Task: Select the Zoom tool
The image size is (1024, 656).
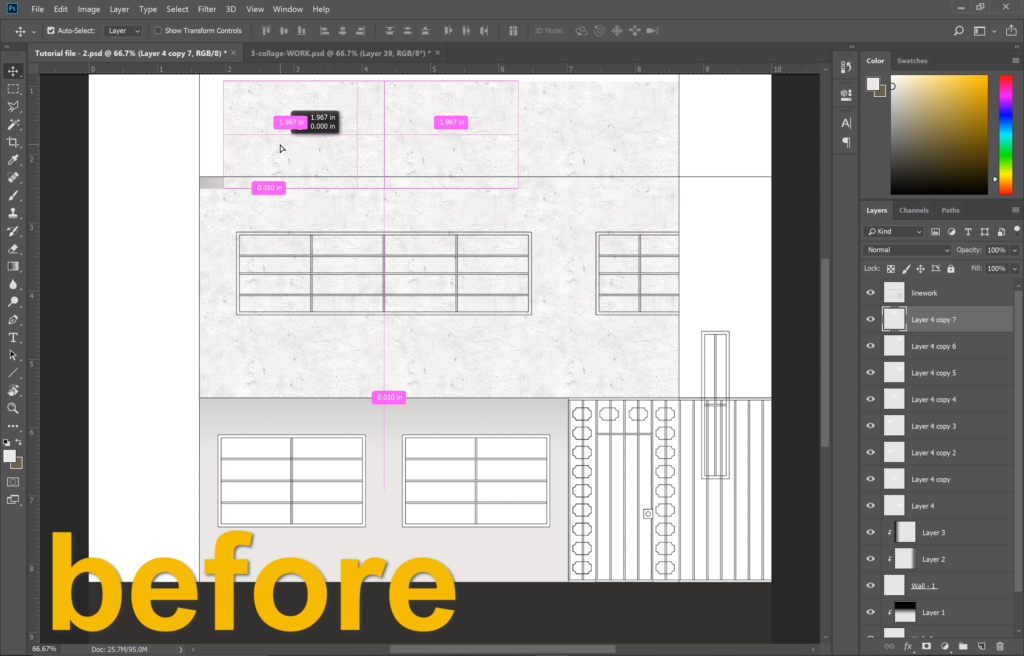Action: (x=13, y=408)
